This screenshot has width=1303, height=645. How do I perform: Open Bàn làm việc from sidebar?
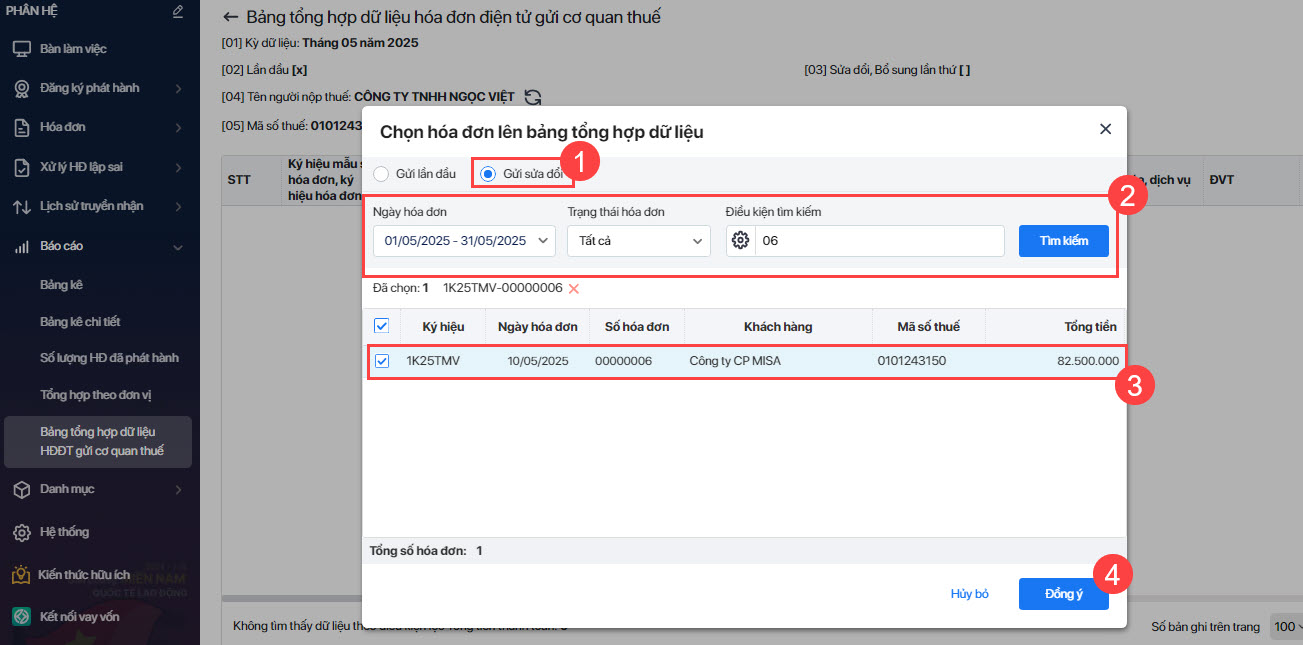[73, 49]
